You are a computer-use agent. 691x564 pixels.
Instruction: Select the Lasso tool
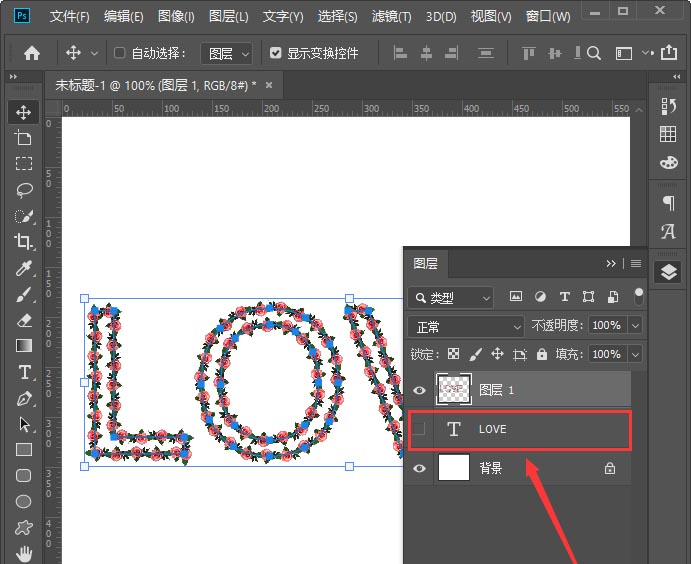point(24,189)
